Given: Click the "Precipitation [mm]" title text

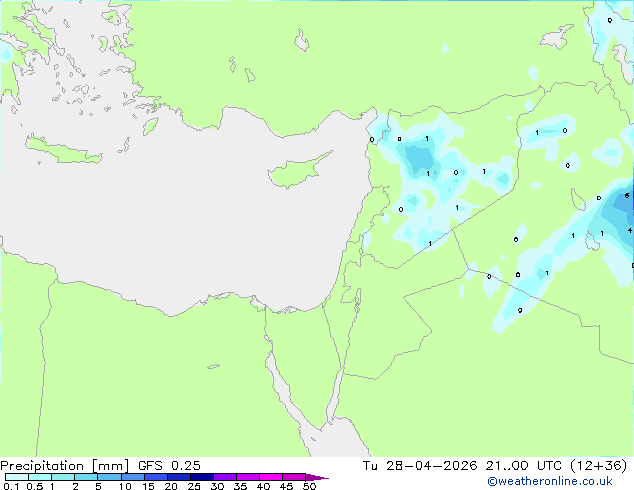Looking at the screenshot, I should pos(64,466).
